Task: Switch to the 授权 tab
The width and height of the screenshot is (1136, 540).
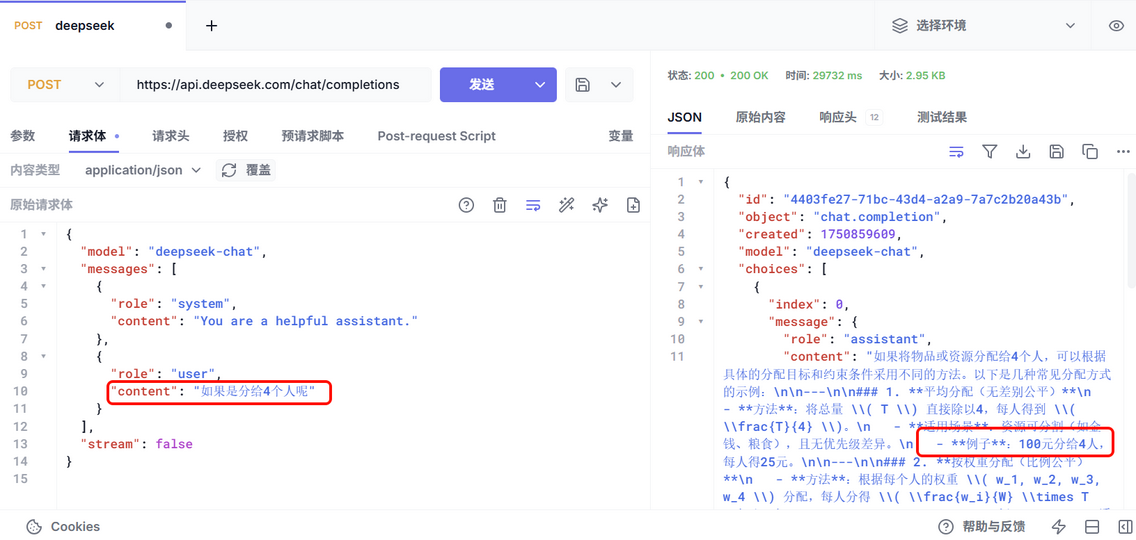Action: (x=235, y=136)
